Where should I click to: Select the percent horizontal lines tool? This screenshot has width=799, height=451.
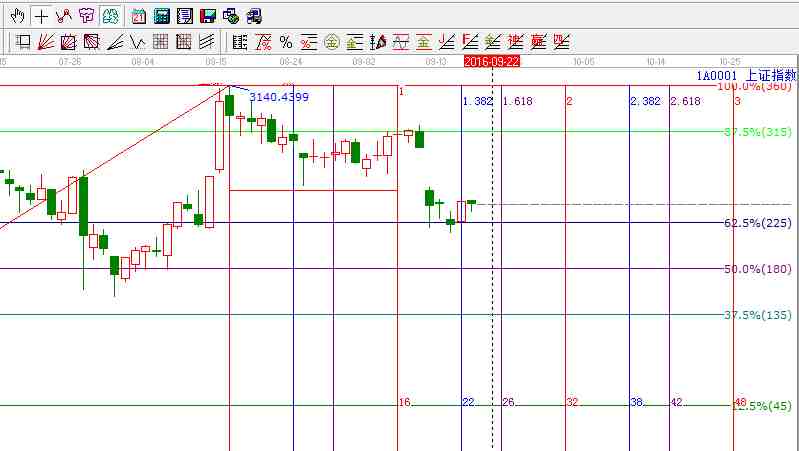(x=309, y=42)
